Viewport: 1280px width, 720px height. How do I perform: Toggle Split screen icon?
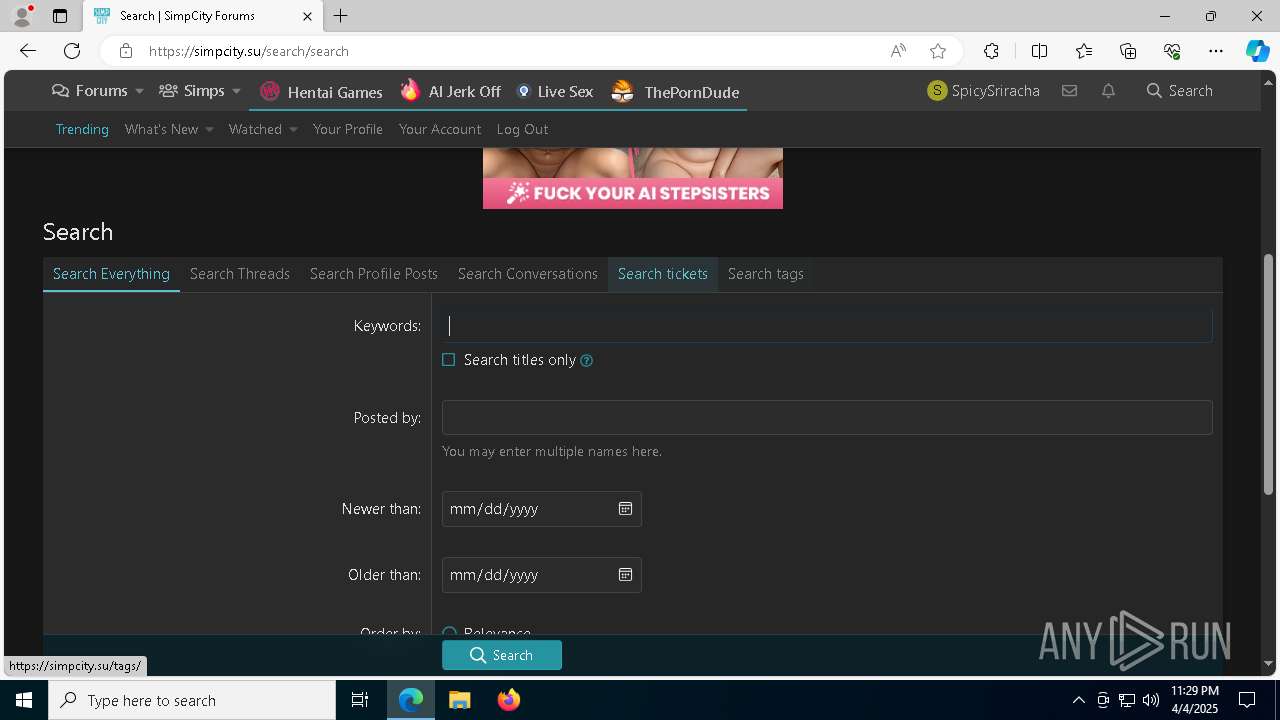tap(1039, 51)
